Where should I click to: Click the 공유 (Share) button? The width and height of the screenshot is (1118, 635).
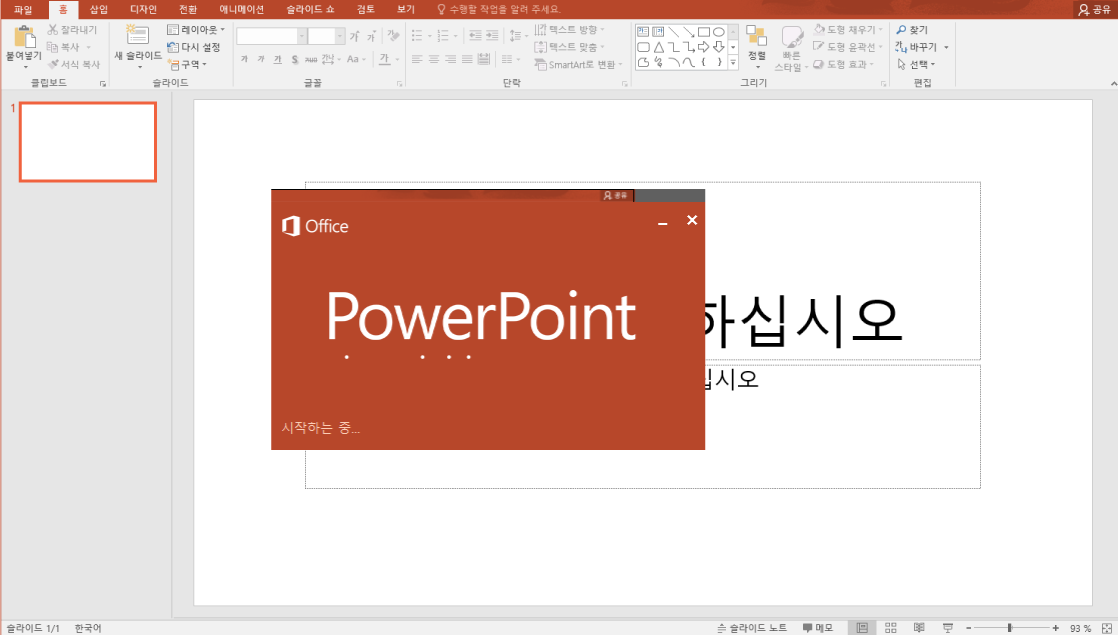[1094, 9]
